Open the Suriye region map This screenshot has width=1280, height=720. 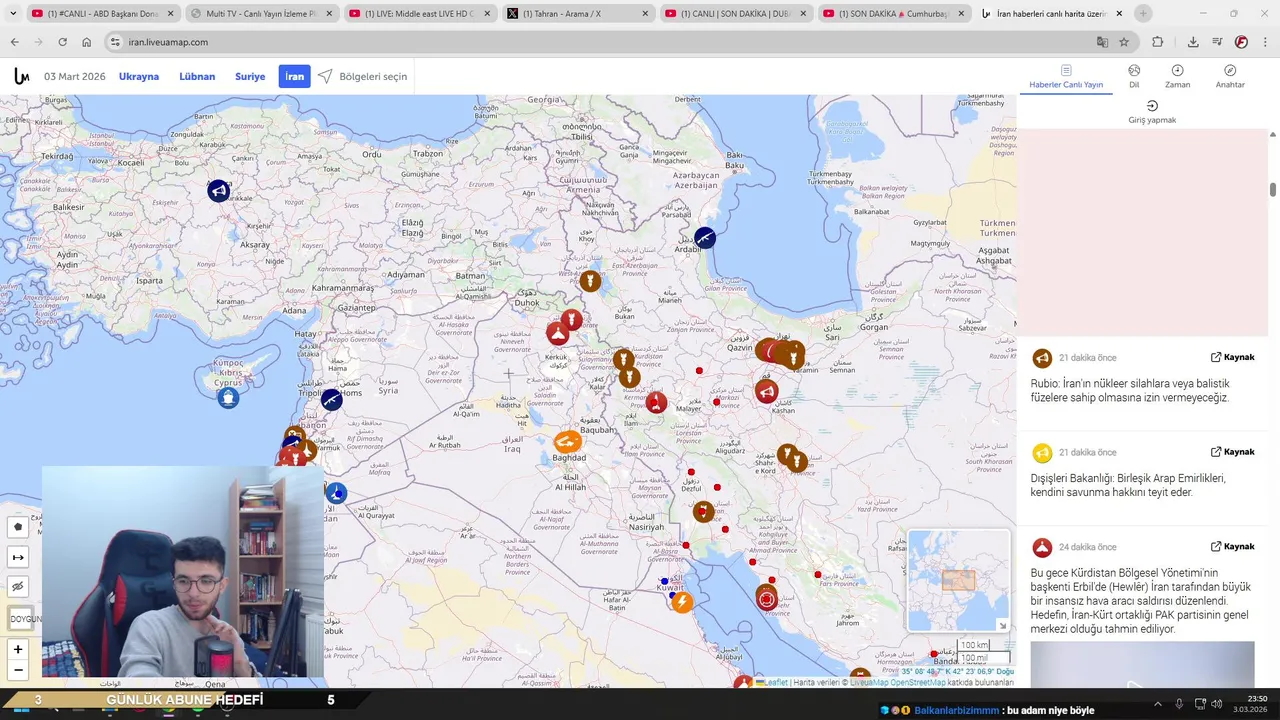coord(250,76)
